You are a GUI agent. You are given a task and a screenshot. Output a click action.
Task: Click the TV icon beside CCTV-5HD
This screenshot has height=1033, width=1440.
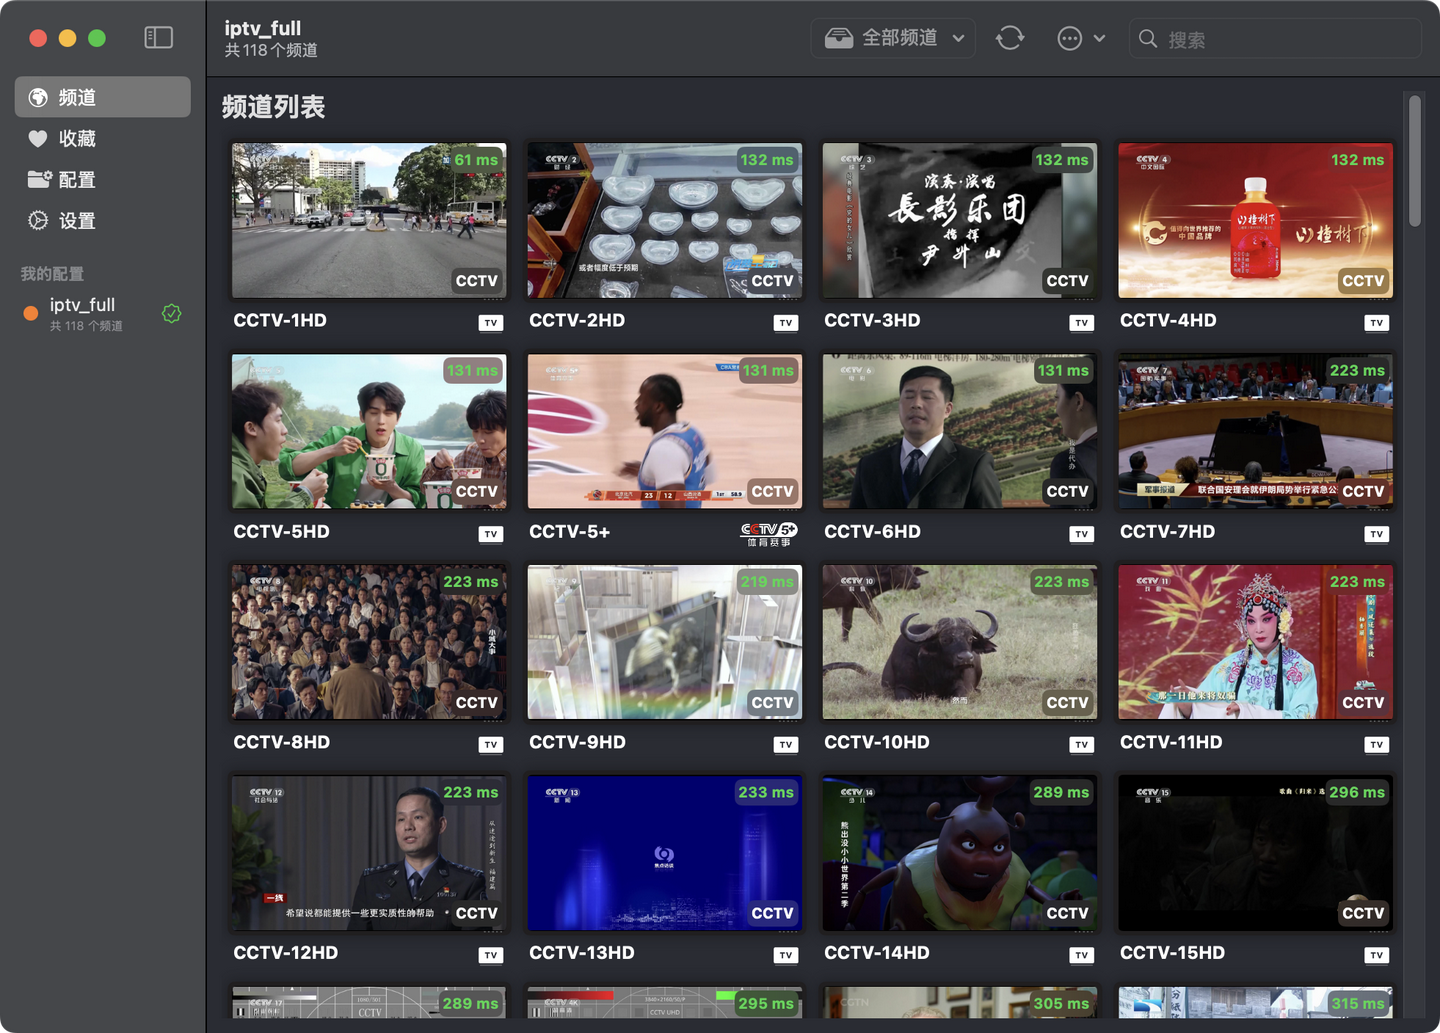pos(490,534)
